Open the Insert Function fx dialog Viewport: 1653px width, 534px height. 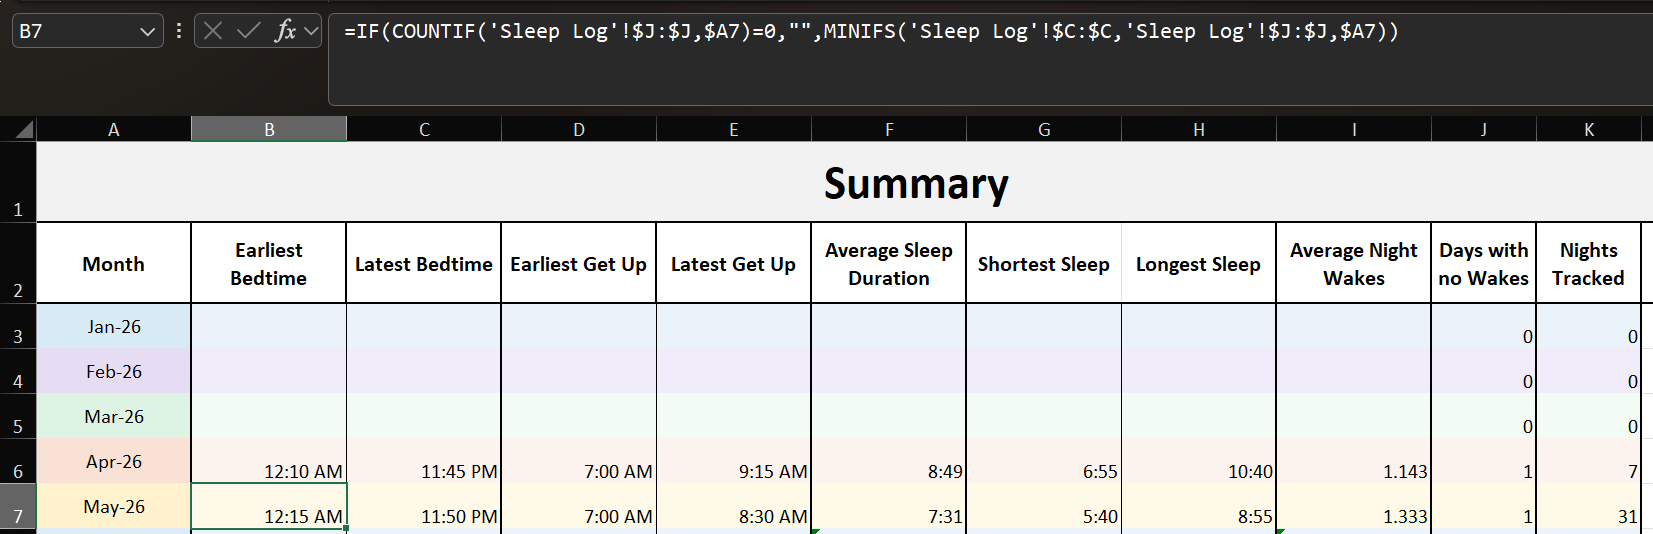point(286,31)
